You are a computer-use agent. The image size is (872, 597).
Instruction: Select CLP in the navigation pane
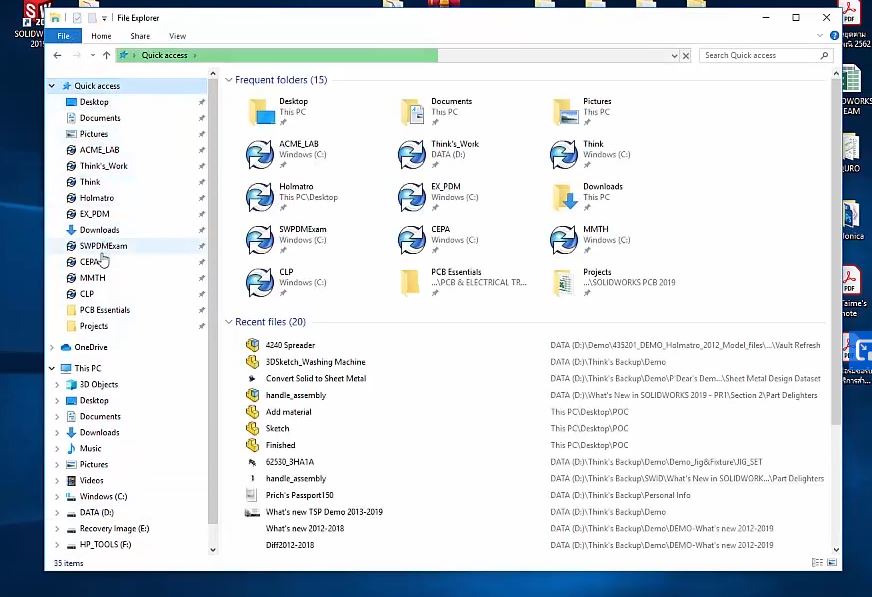[87, 294]
